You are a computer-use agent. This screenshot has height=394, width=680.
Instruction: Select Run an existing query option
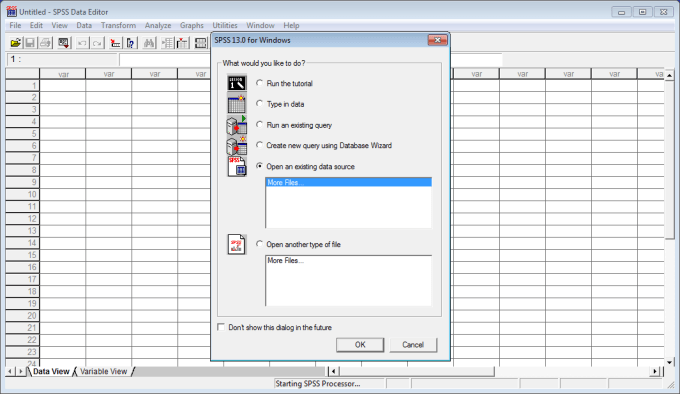(259, 124)
